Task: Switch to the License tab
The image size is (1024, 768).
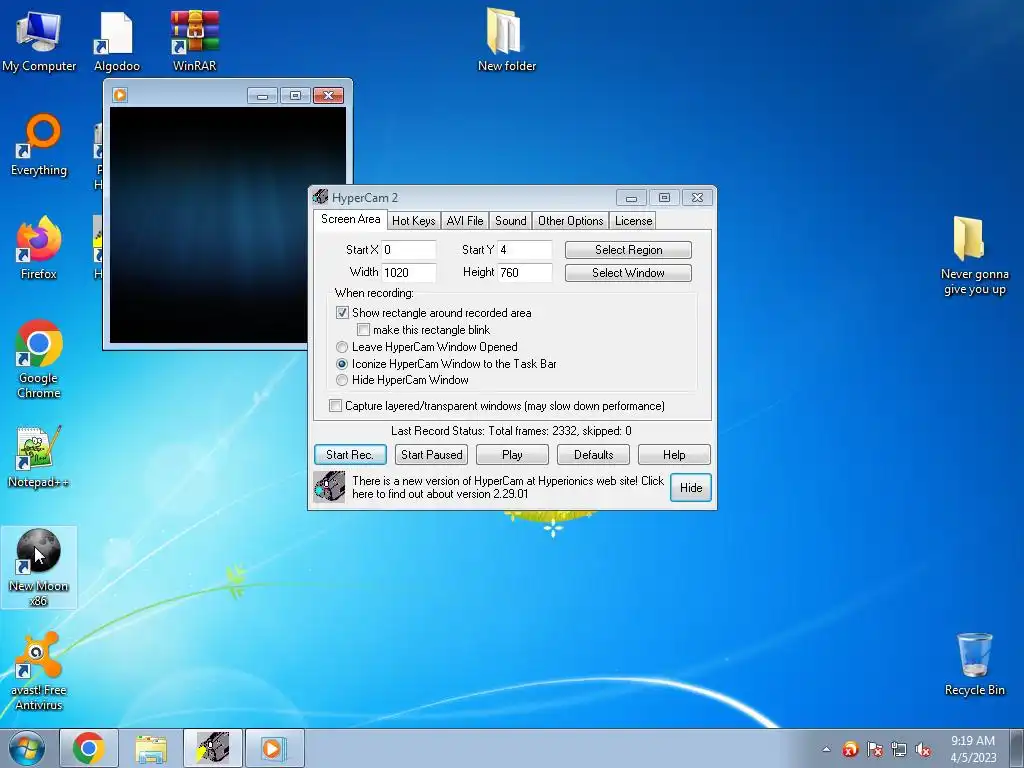Action: coord(633,221)
